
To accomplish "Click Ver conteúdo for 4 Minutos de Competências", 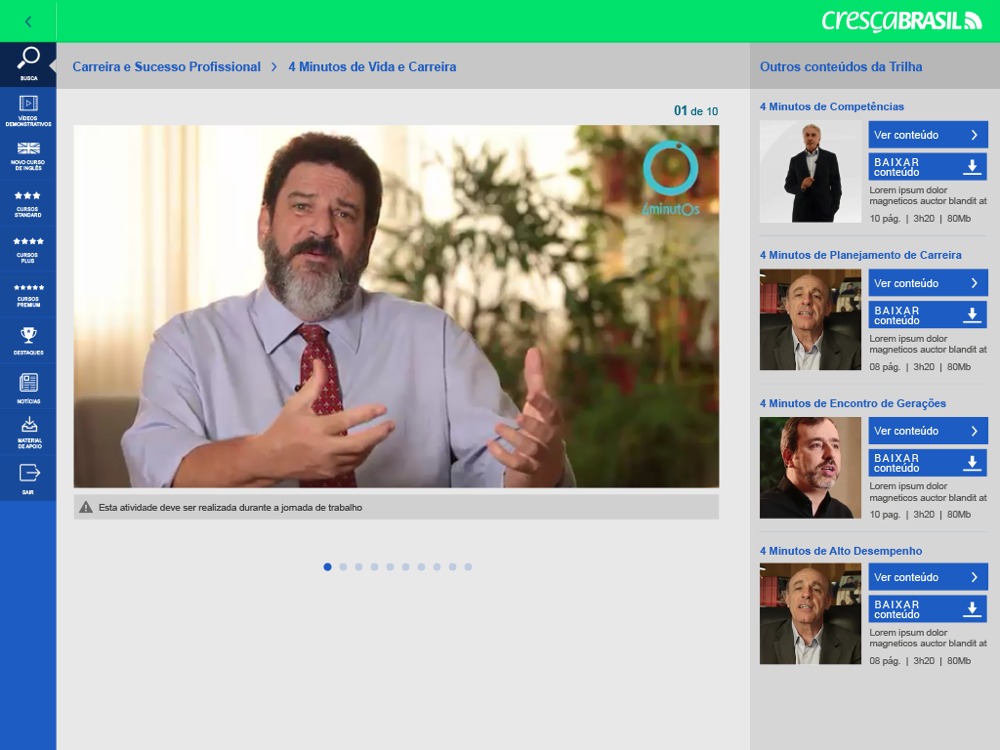I will click(928, 135).
